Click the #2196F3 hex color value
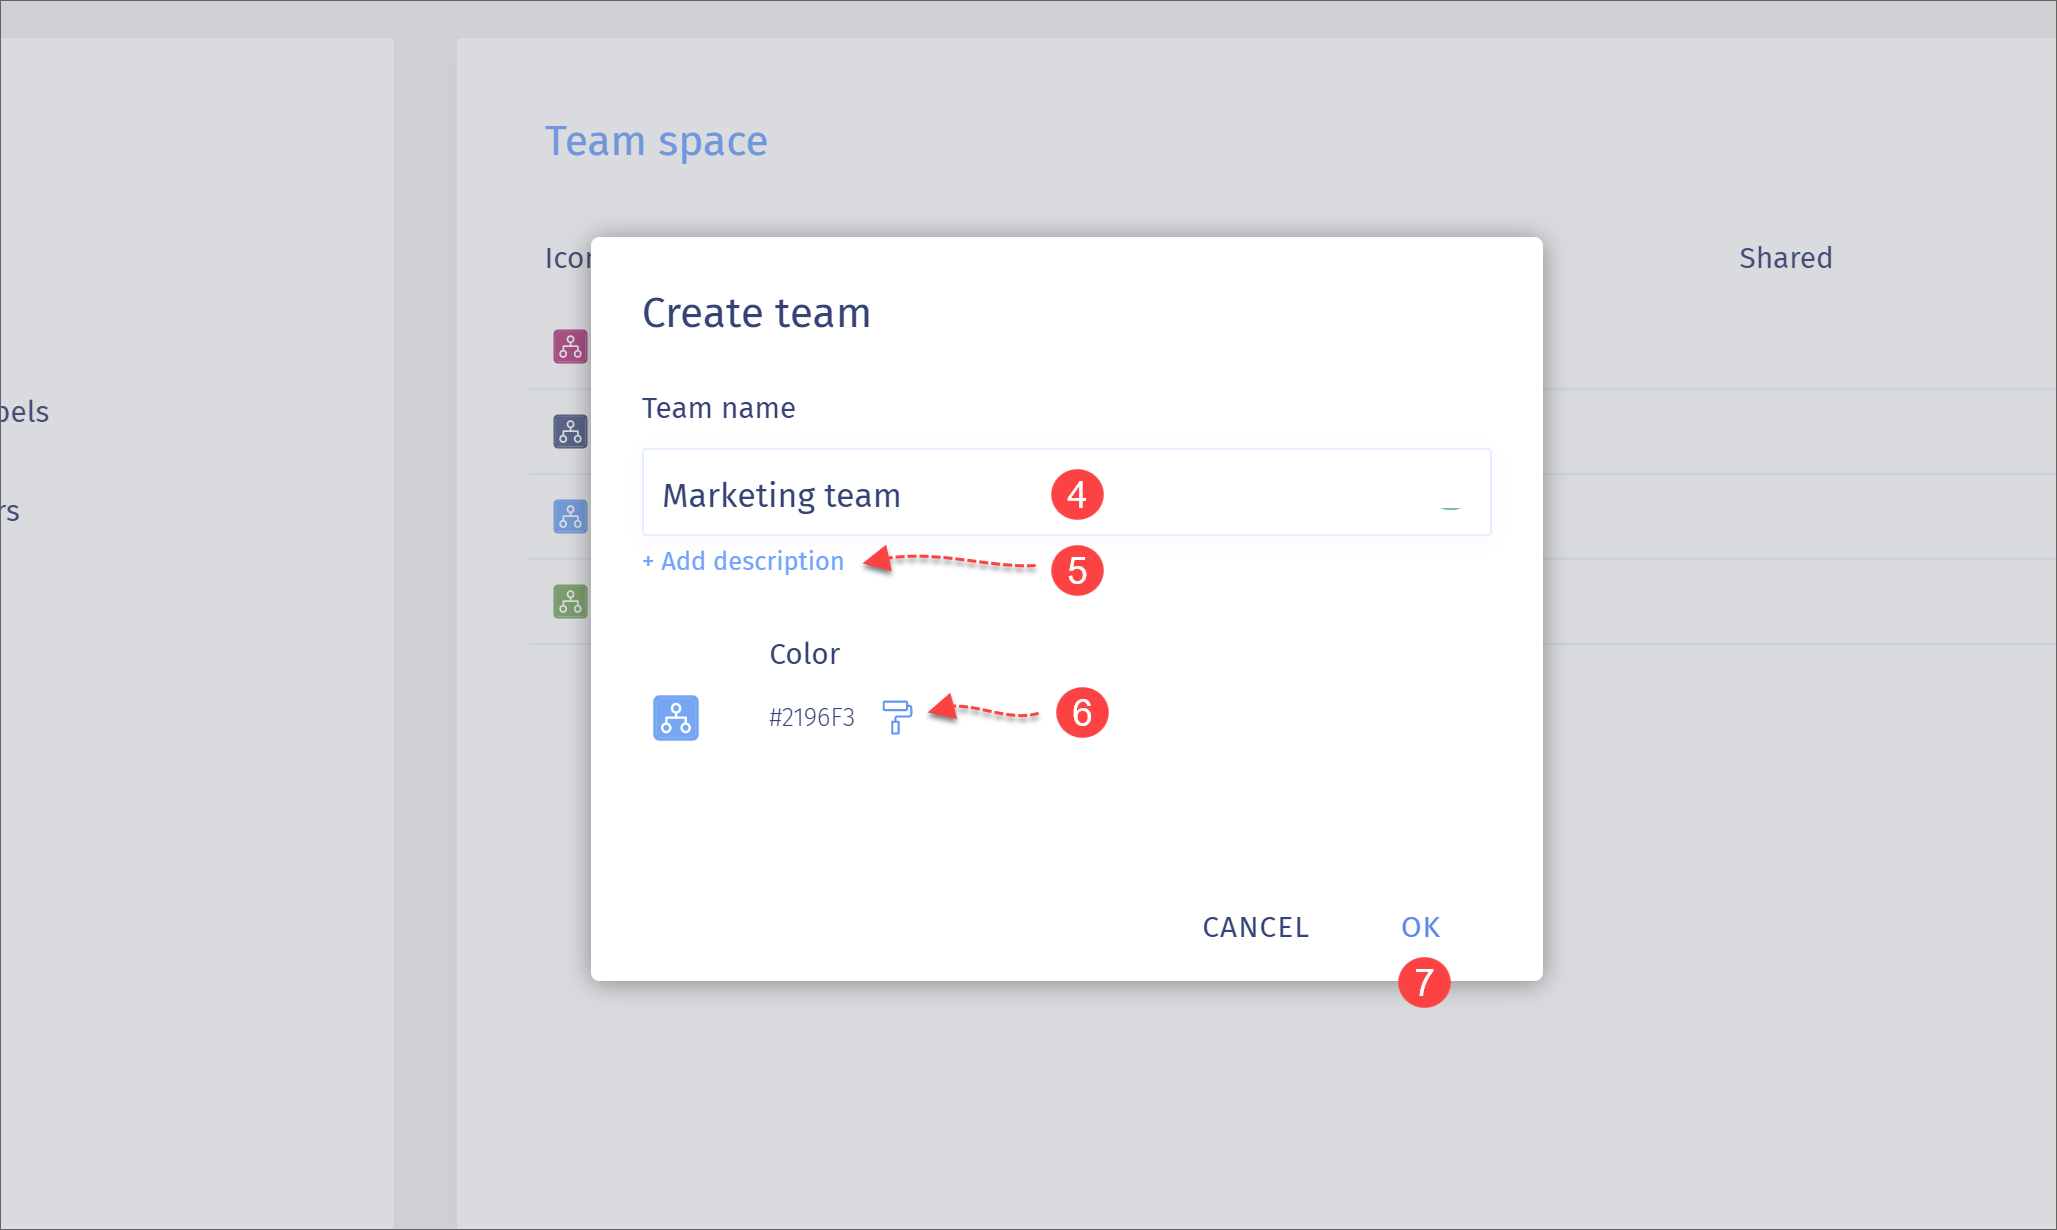2057x1230 pixels. pos(812,717)
